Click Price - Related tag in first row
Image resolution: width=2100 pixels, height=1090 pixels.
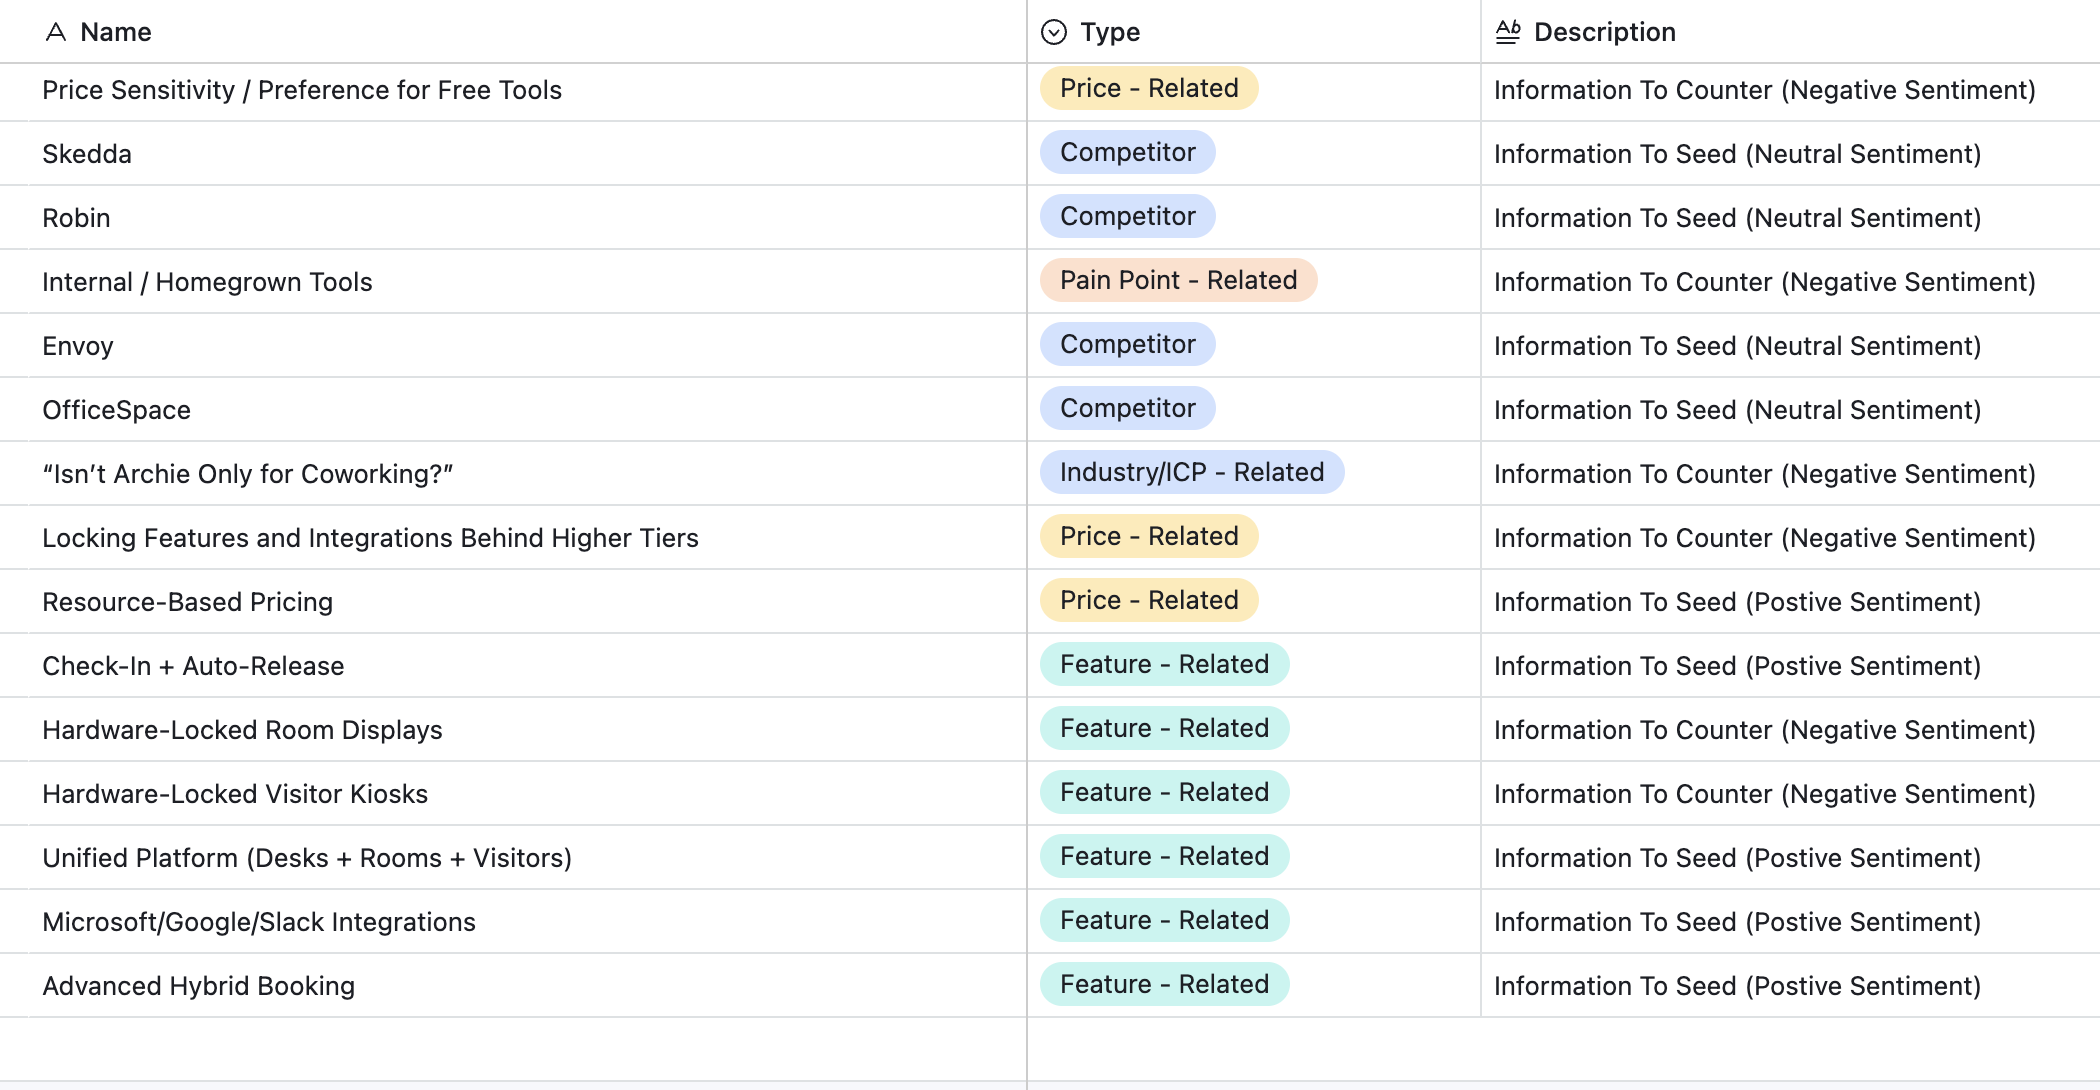point(1148,88)
